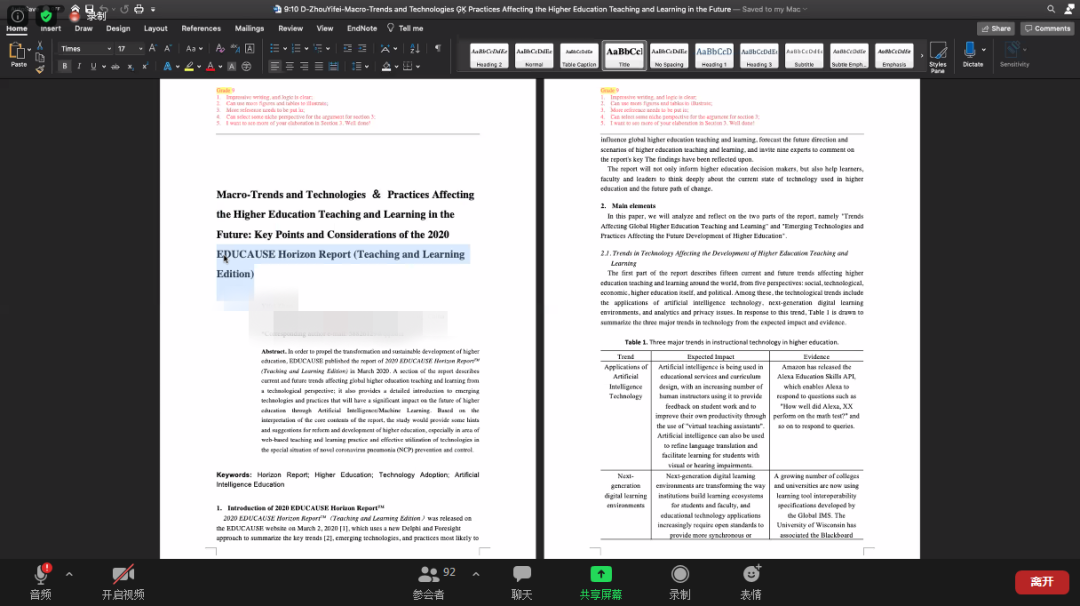The width and height of the screenshot is (1080, 606).
Task: Open Comments pane
Action: (1047, 28)
